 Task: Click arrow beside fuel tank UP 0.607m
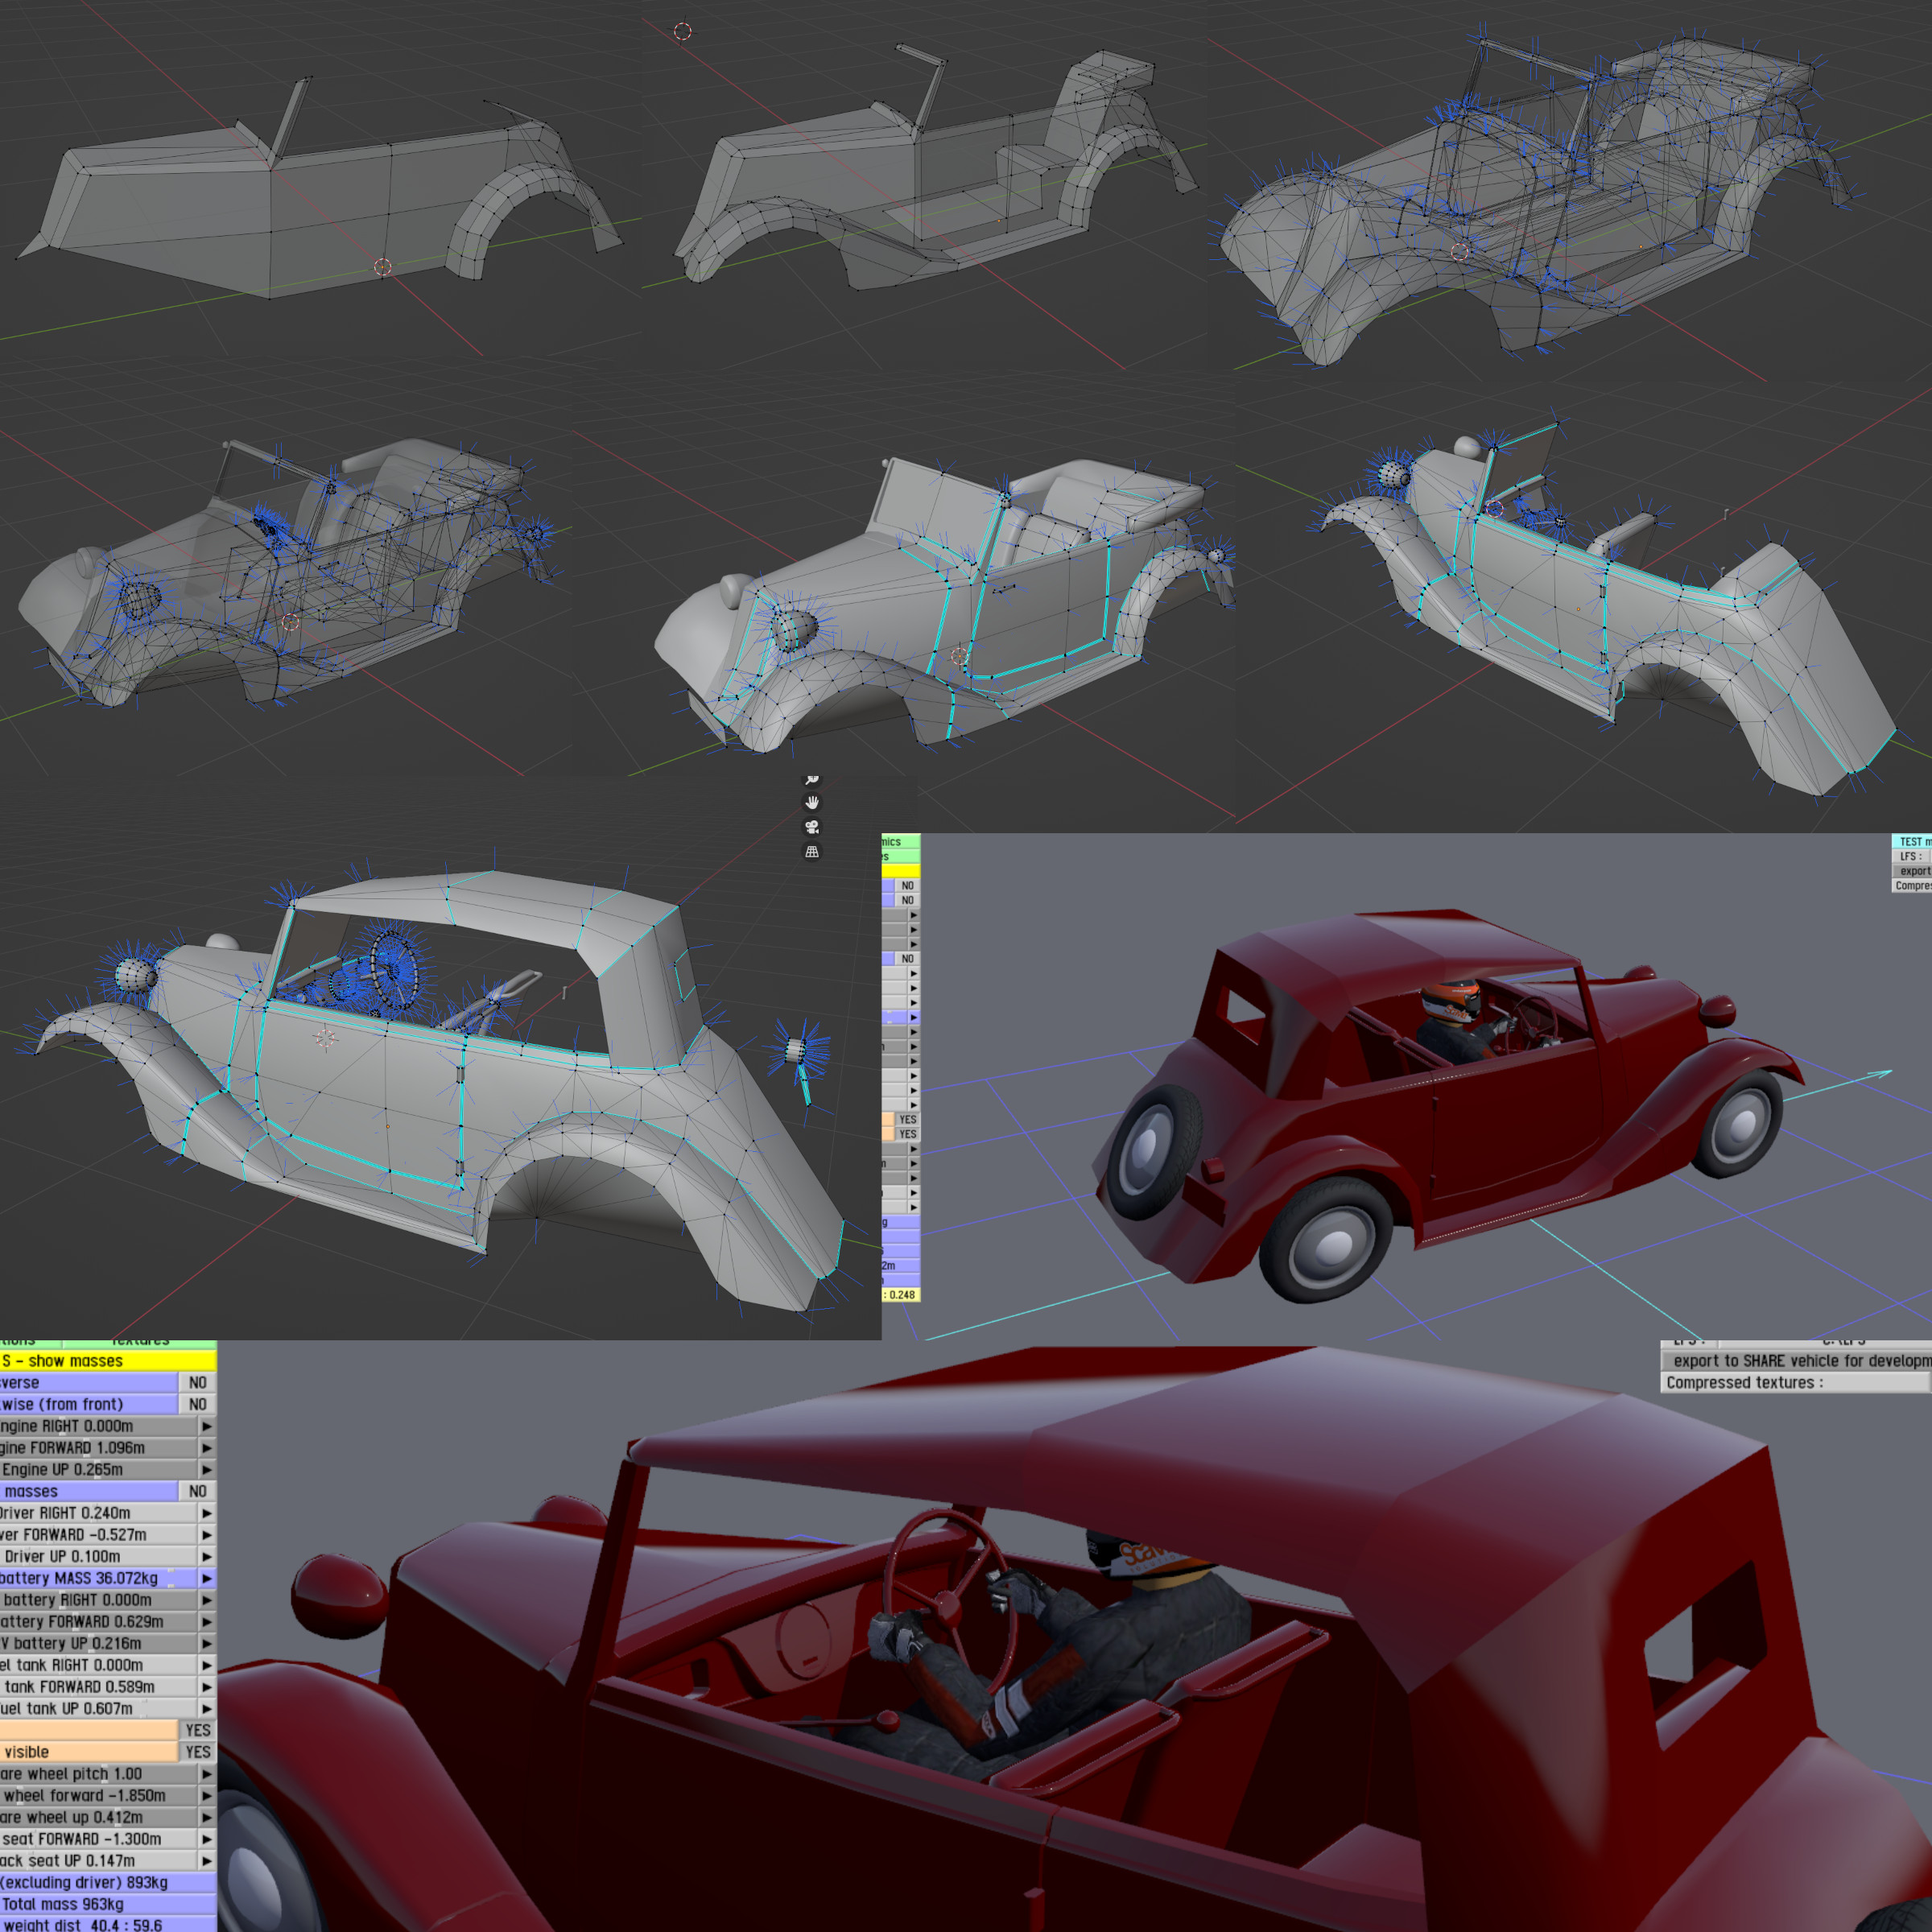click(x=207, y=1709)
